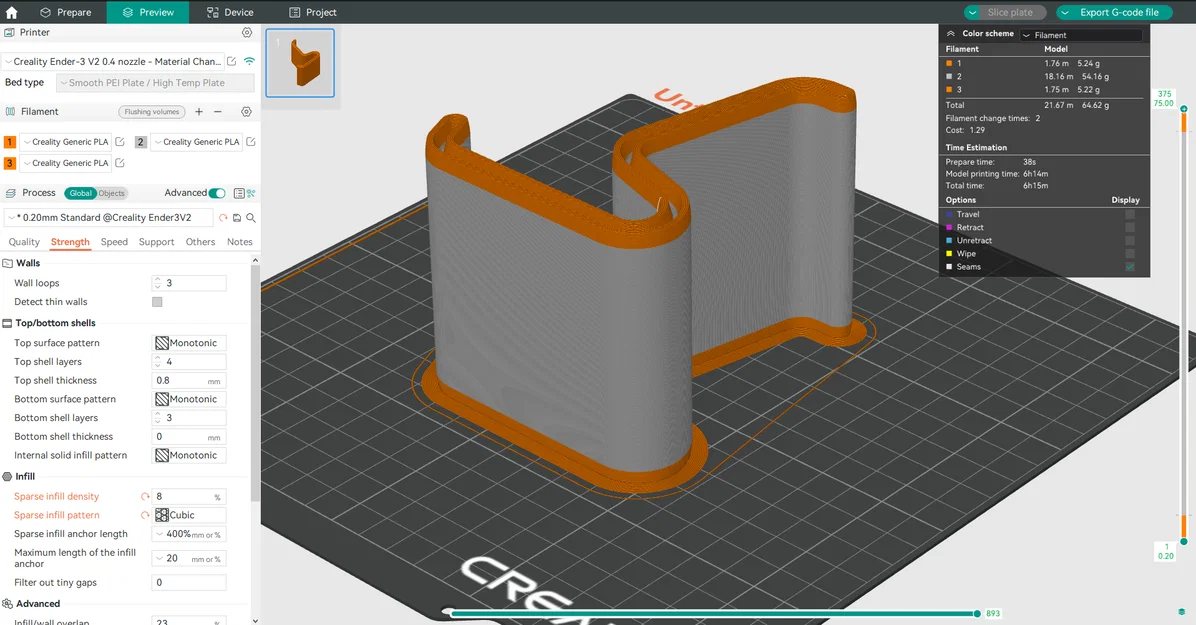Screen dimensions: 1196x625
Task: Click filament 2 gray color swatch
Action: click(140, 142)
